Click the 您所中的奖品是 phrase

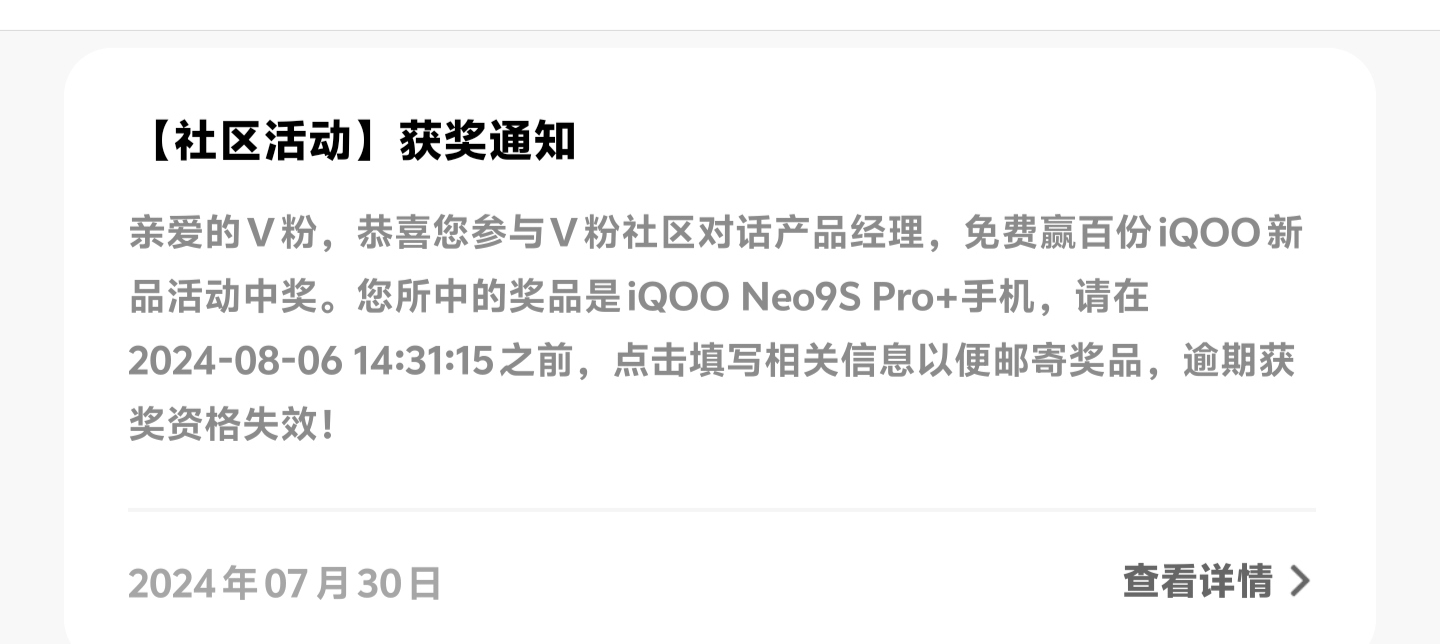click(490, 298)
